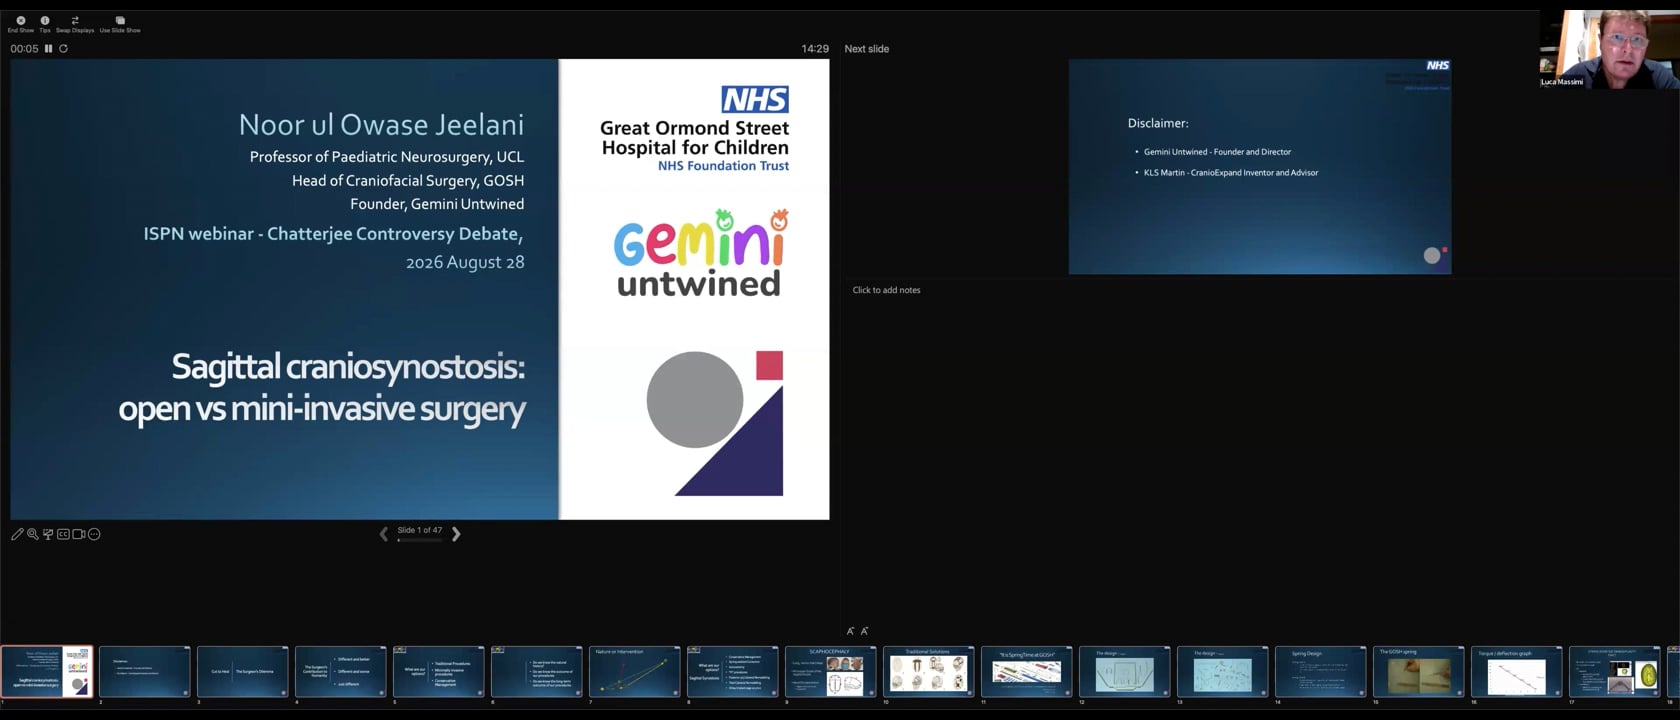The height and width of the screenshot is (720, 1680).
Task: Select slide 4 Surgeon's Contribution thumbnail
Action: [x=341, y=672]
